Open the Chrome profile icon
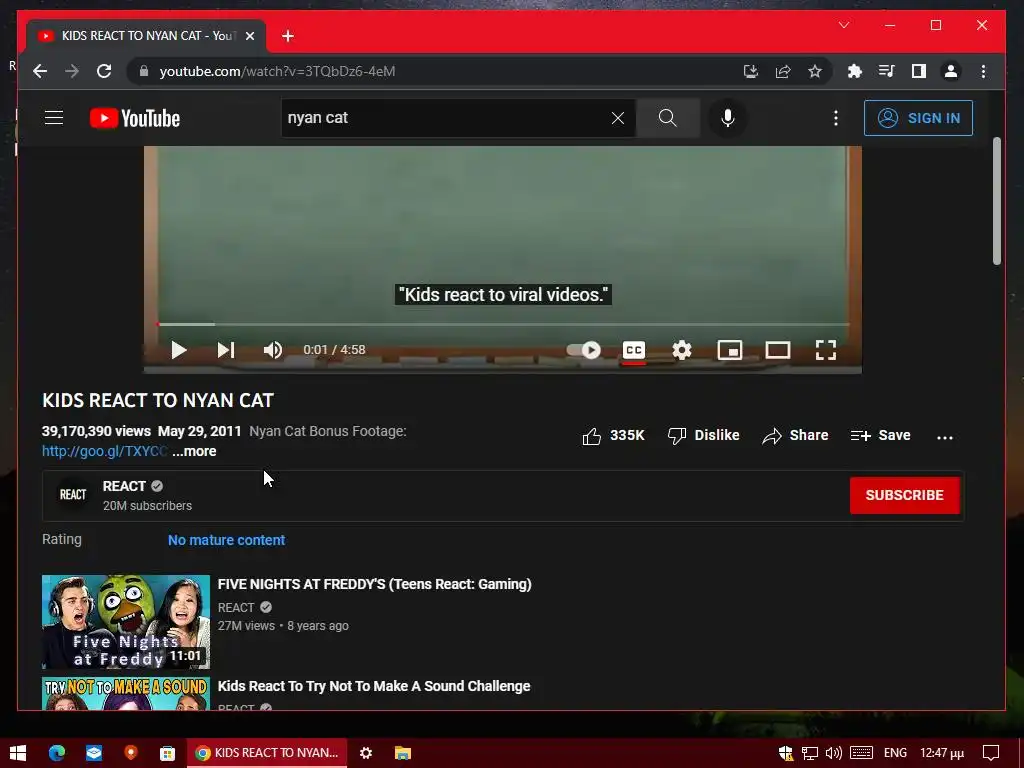This screenshot has width=1024, height=768. 951,71
